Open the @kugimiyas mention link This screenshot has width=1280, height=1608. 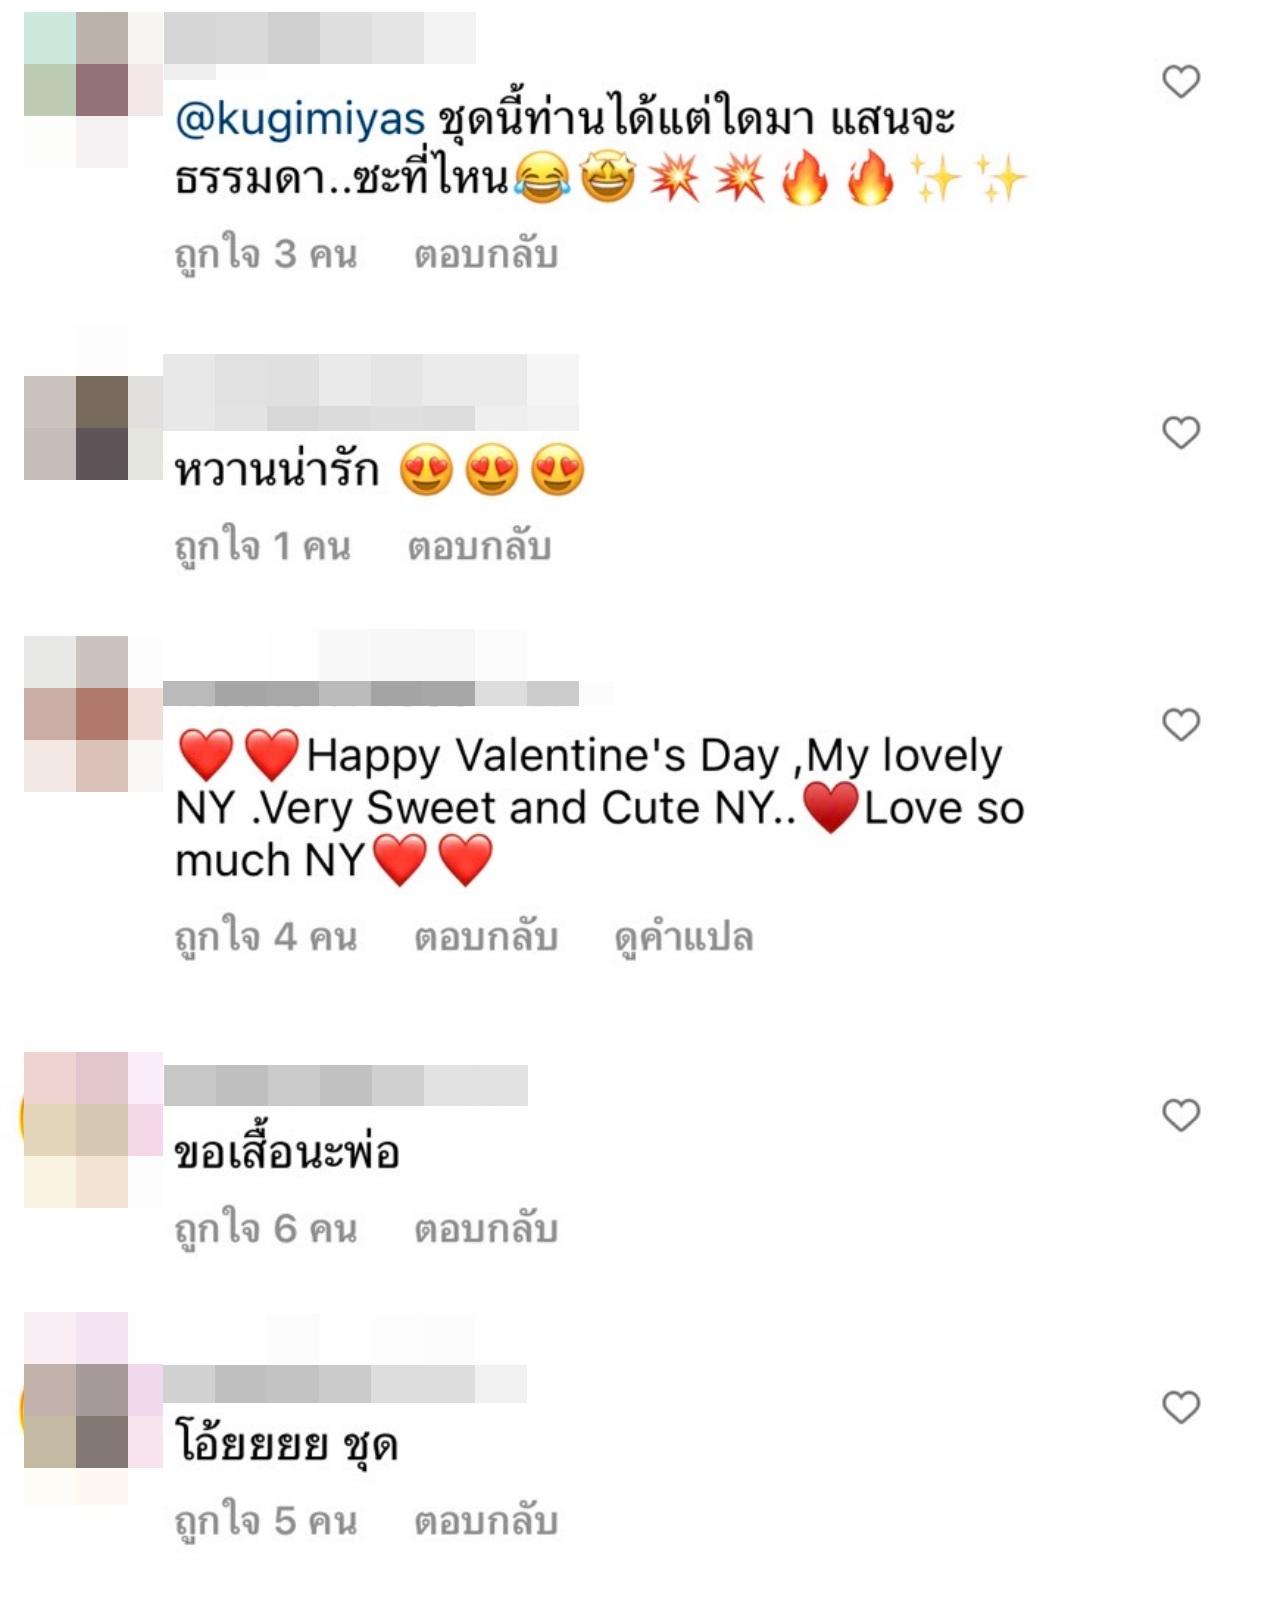[300, 120]
